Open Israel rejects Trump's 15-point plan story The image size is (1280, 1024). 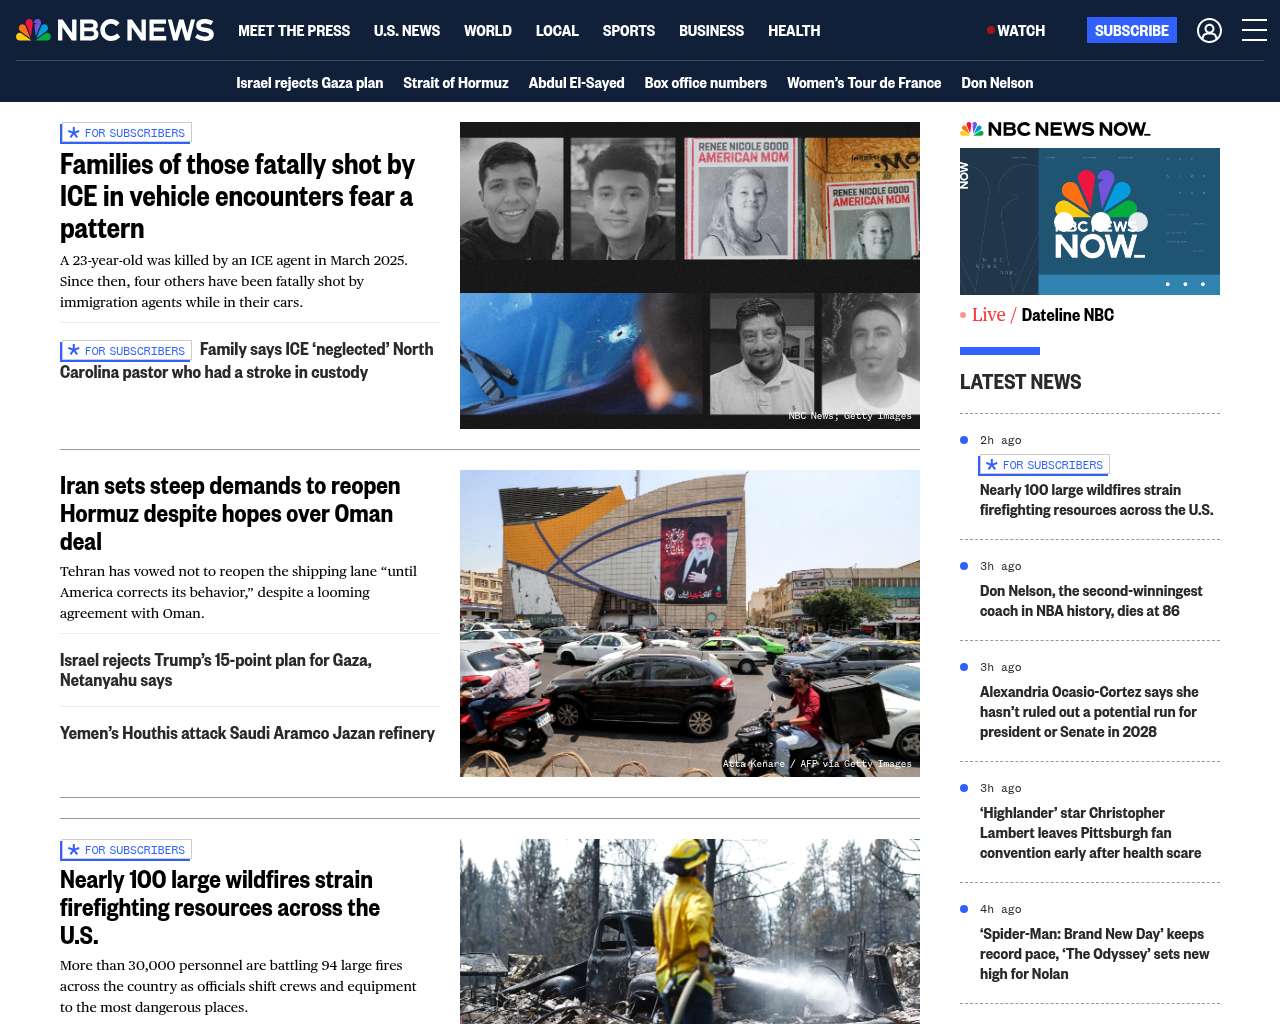coord(216,670)
